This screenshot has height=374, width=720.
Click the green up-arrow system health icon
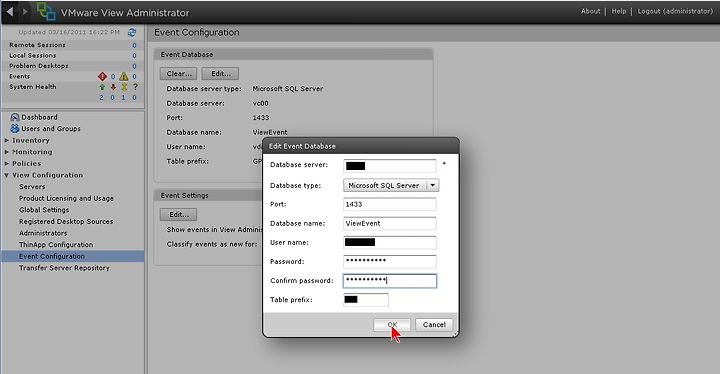tap(102, 87)
